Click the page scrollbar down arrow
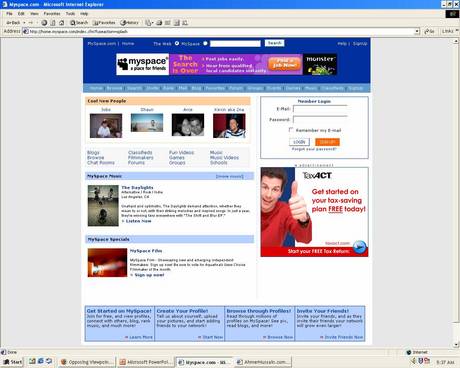Viewport: 460px width, 368px height. 456,345
